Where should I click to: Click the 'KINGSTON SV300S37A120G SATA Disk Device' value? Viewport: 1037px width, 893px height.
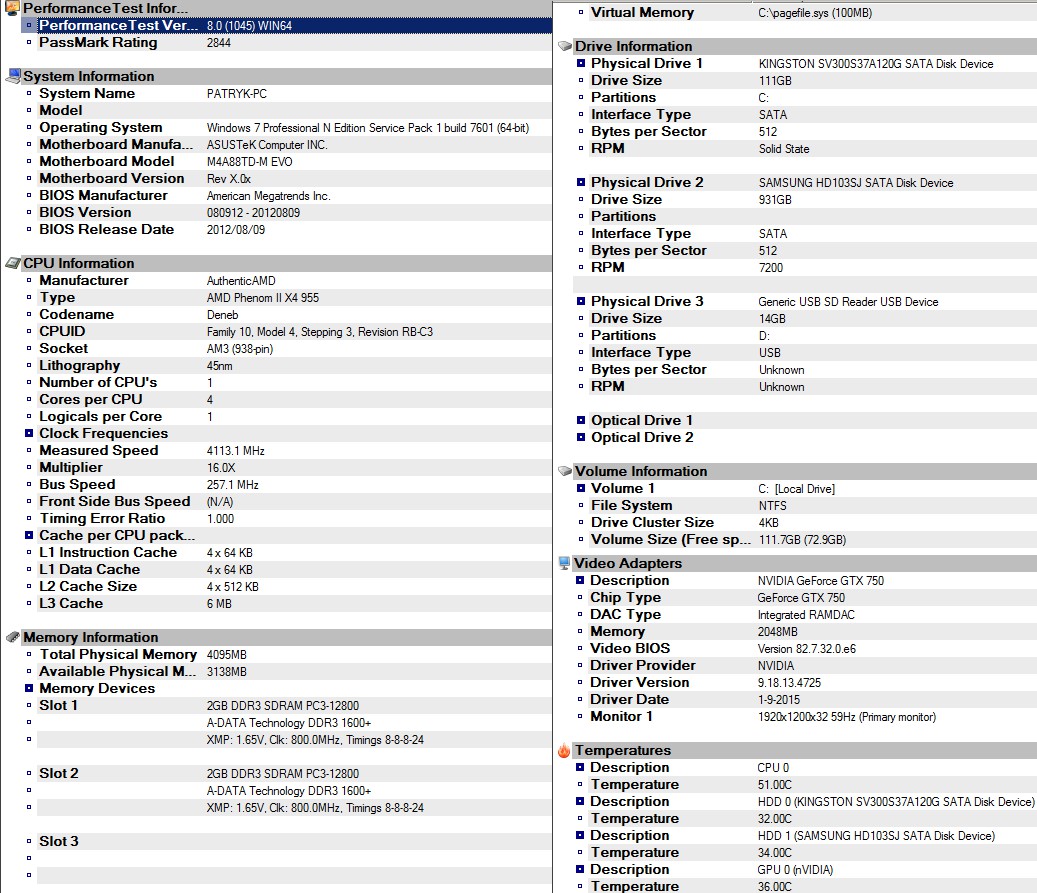coord(876,64)
